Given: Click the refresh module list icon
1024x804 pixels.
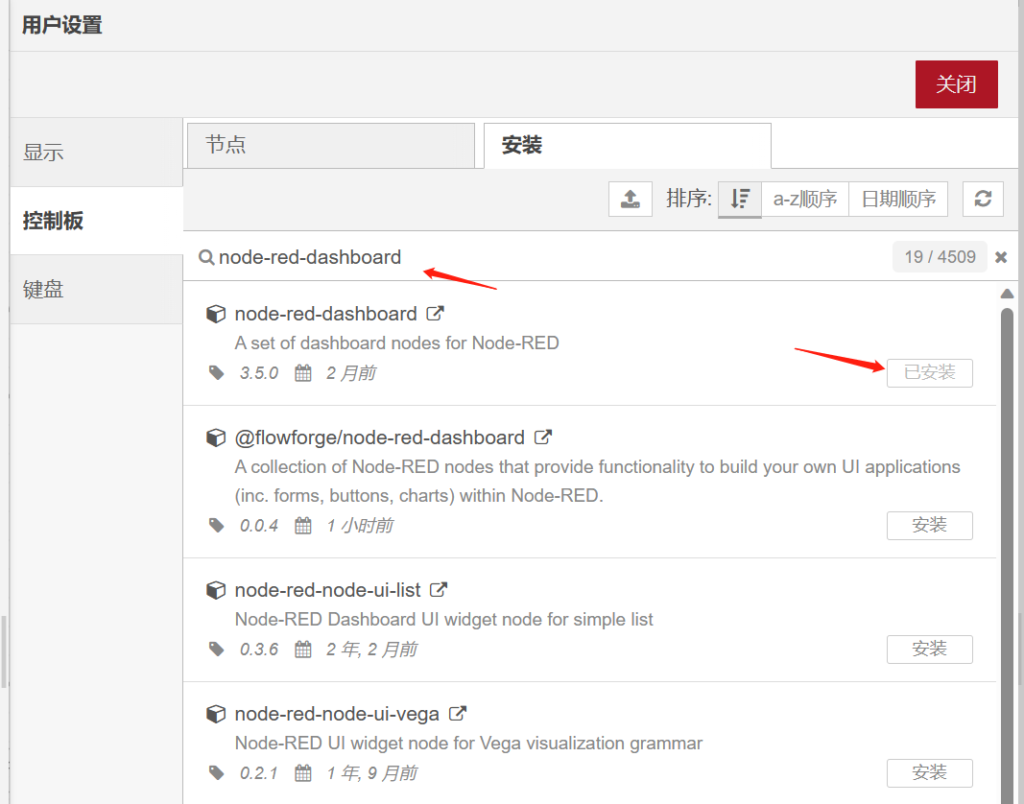Looking at the screenshot, I should 982,199.
